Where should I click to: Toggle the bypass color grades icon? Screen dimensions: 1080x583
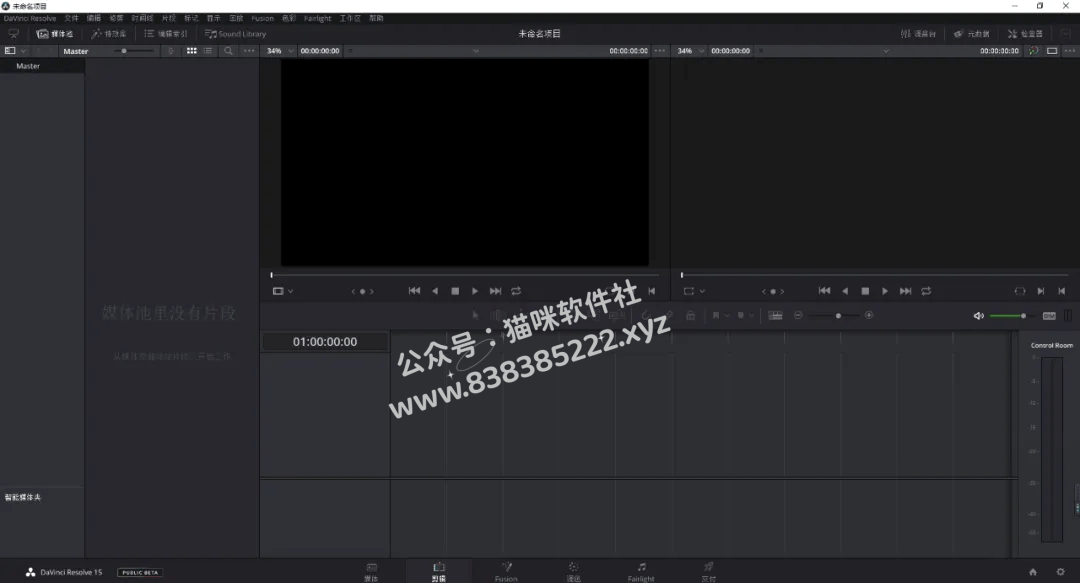pos(1033,51)
